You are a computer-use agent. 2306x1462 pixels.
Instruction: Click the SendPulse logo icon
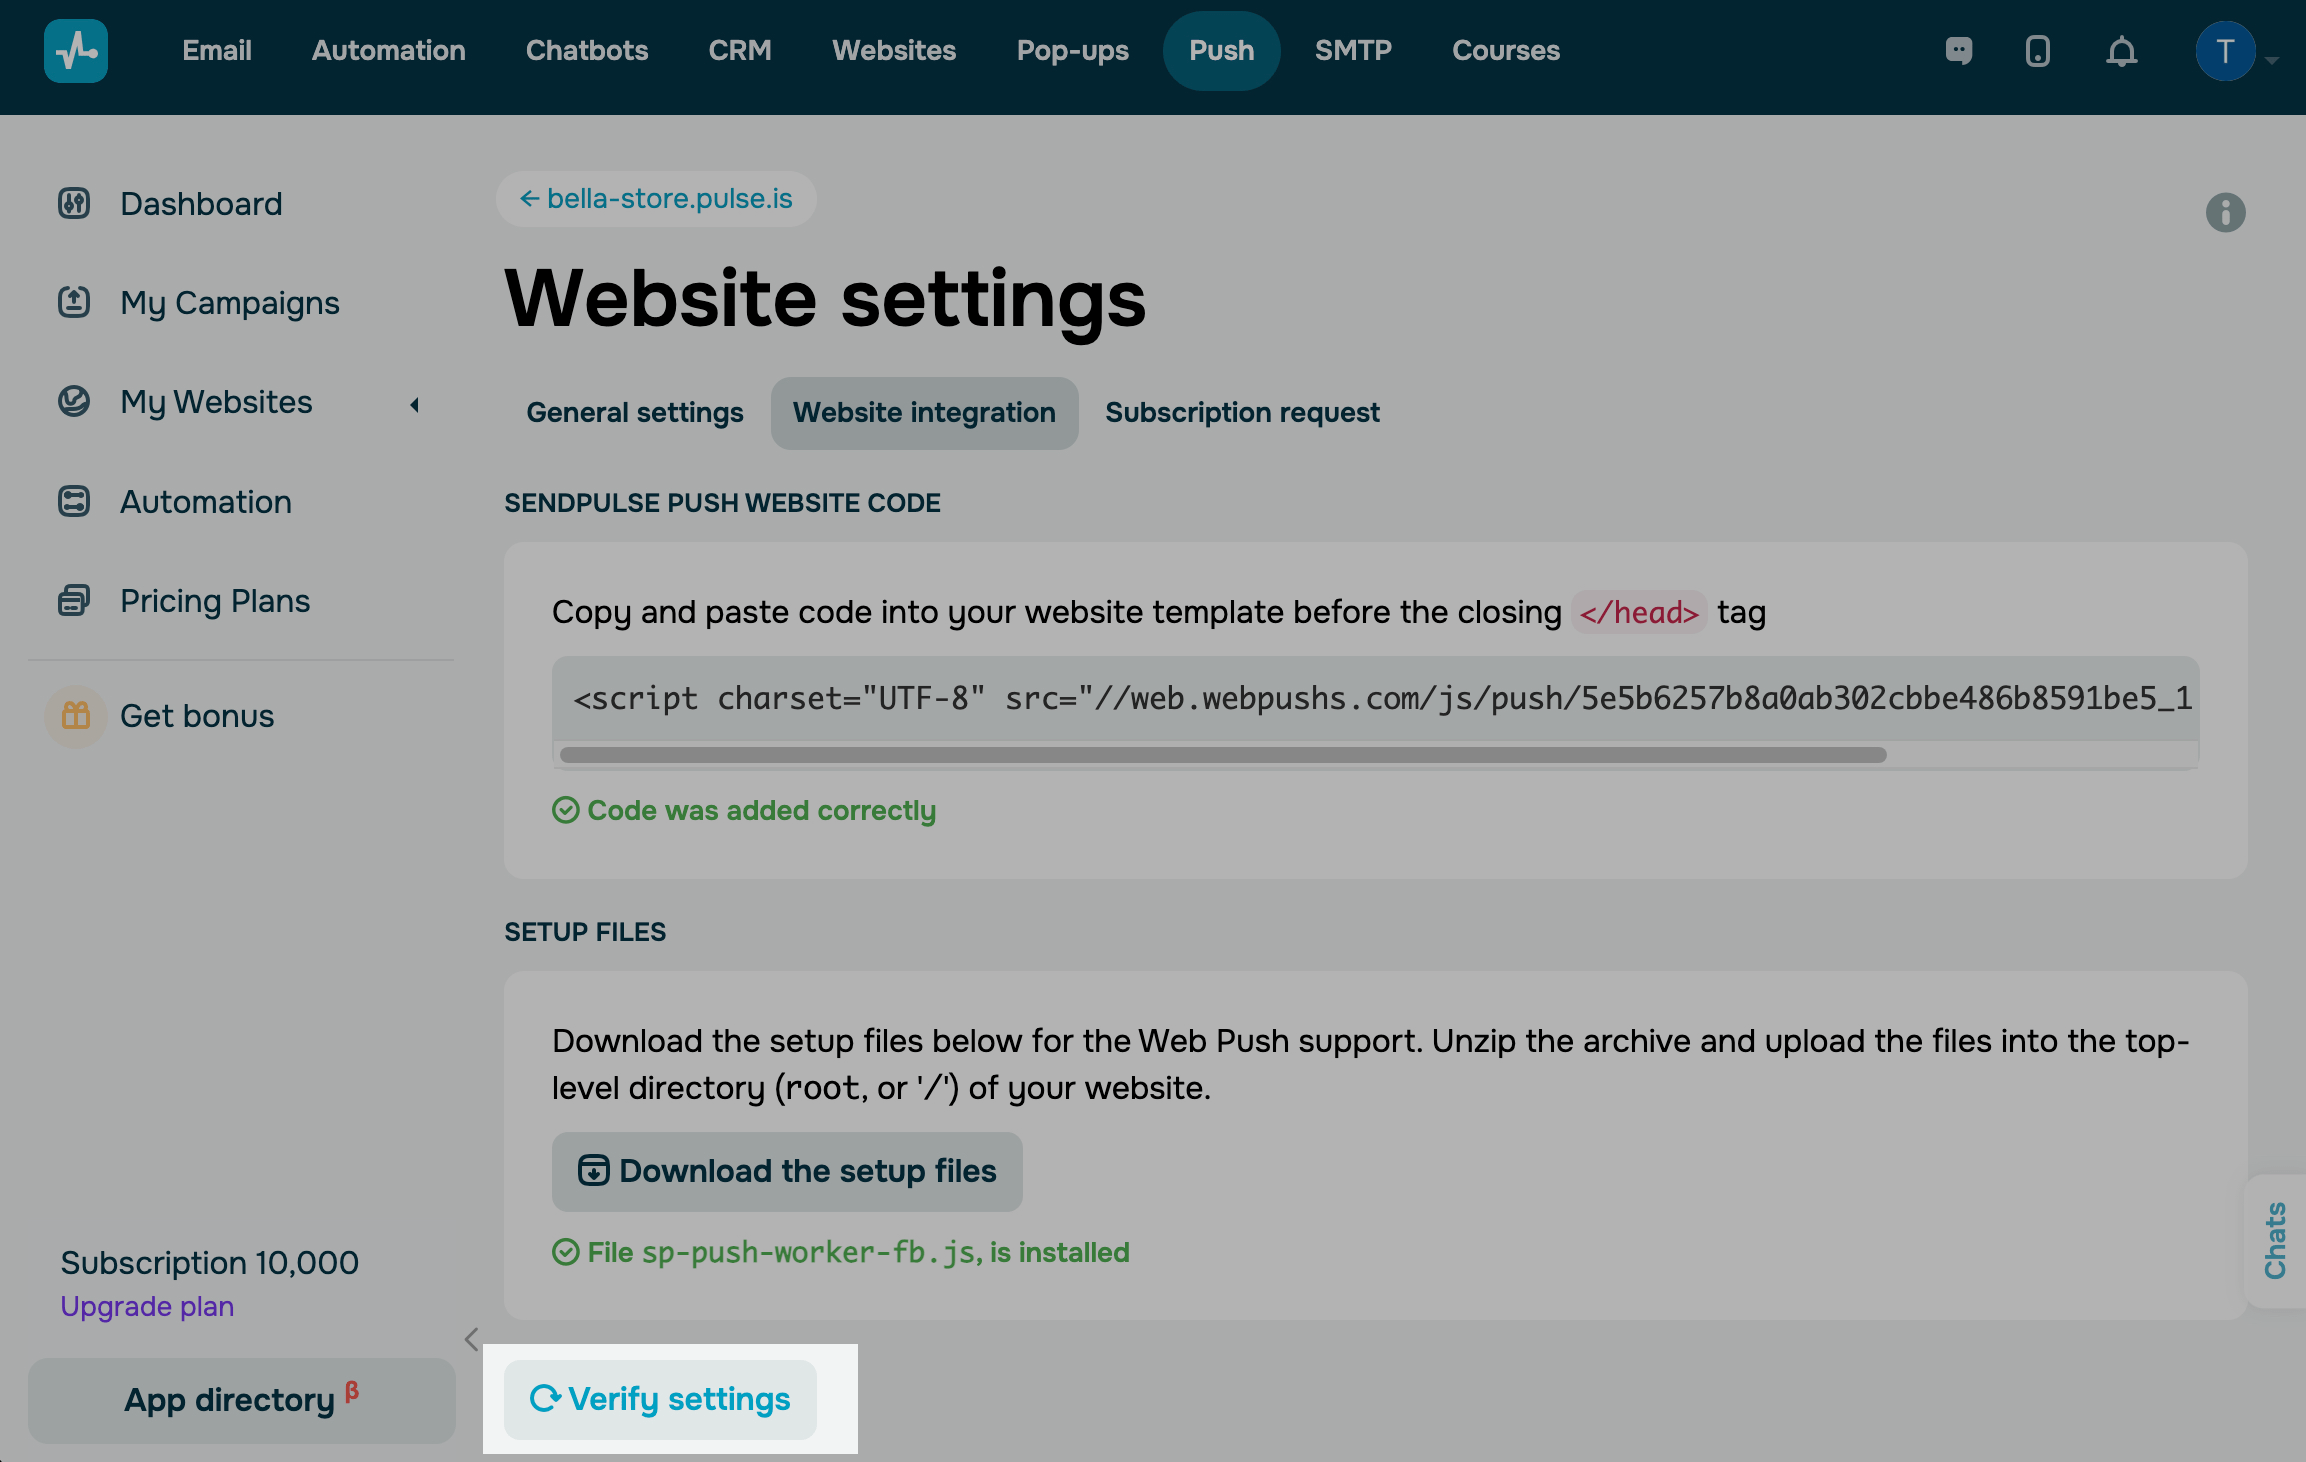[x=76, y=51]
